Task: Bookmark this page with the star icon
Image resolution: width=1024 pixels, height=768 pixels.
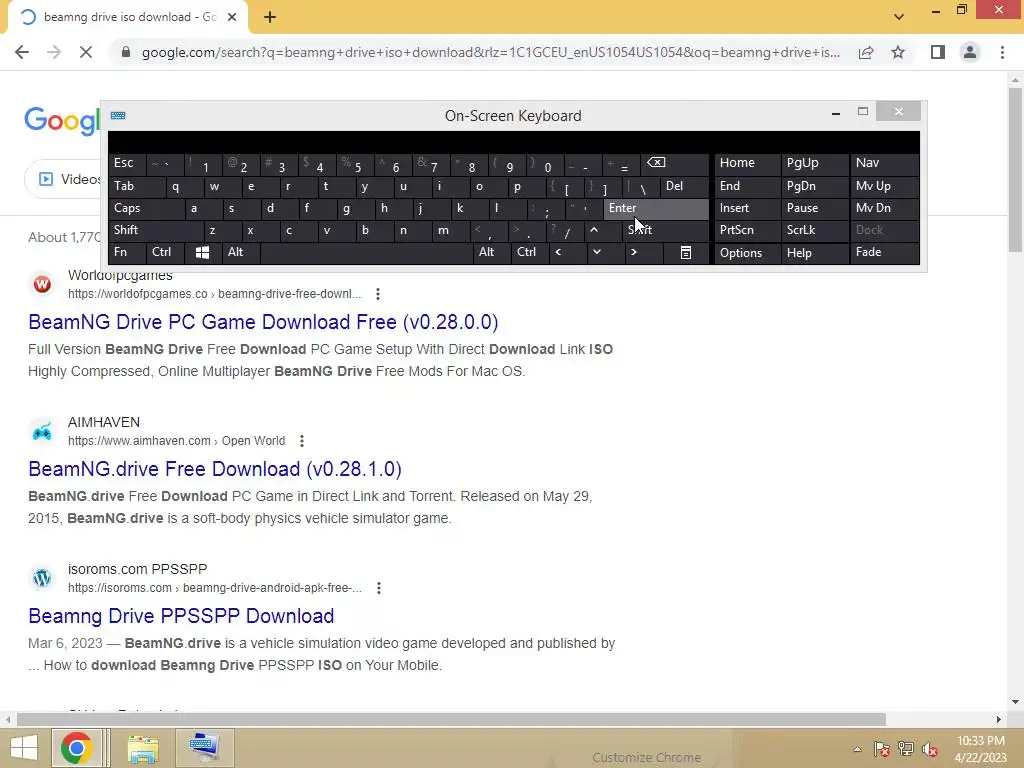Action: pos(898,52)
